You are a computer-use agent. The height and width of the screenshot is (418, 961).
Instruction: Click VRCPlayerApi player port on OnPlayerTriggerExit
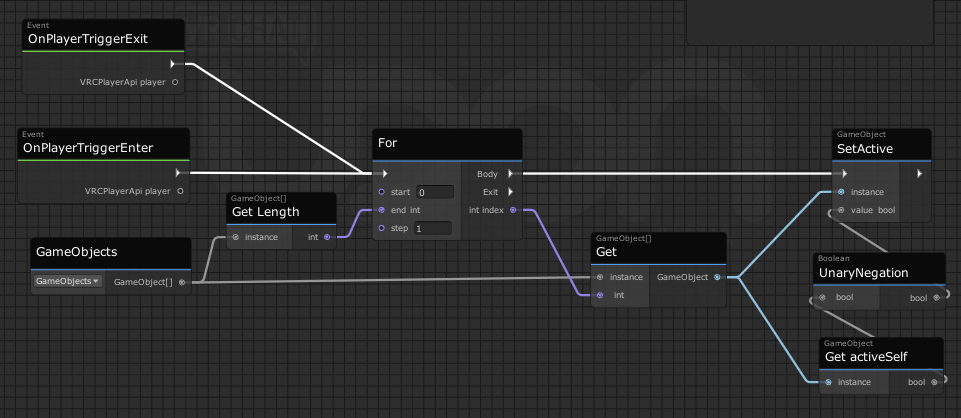coord(175,82)
